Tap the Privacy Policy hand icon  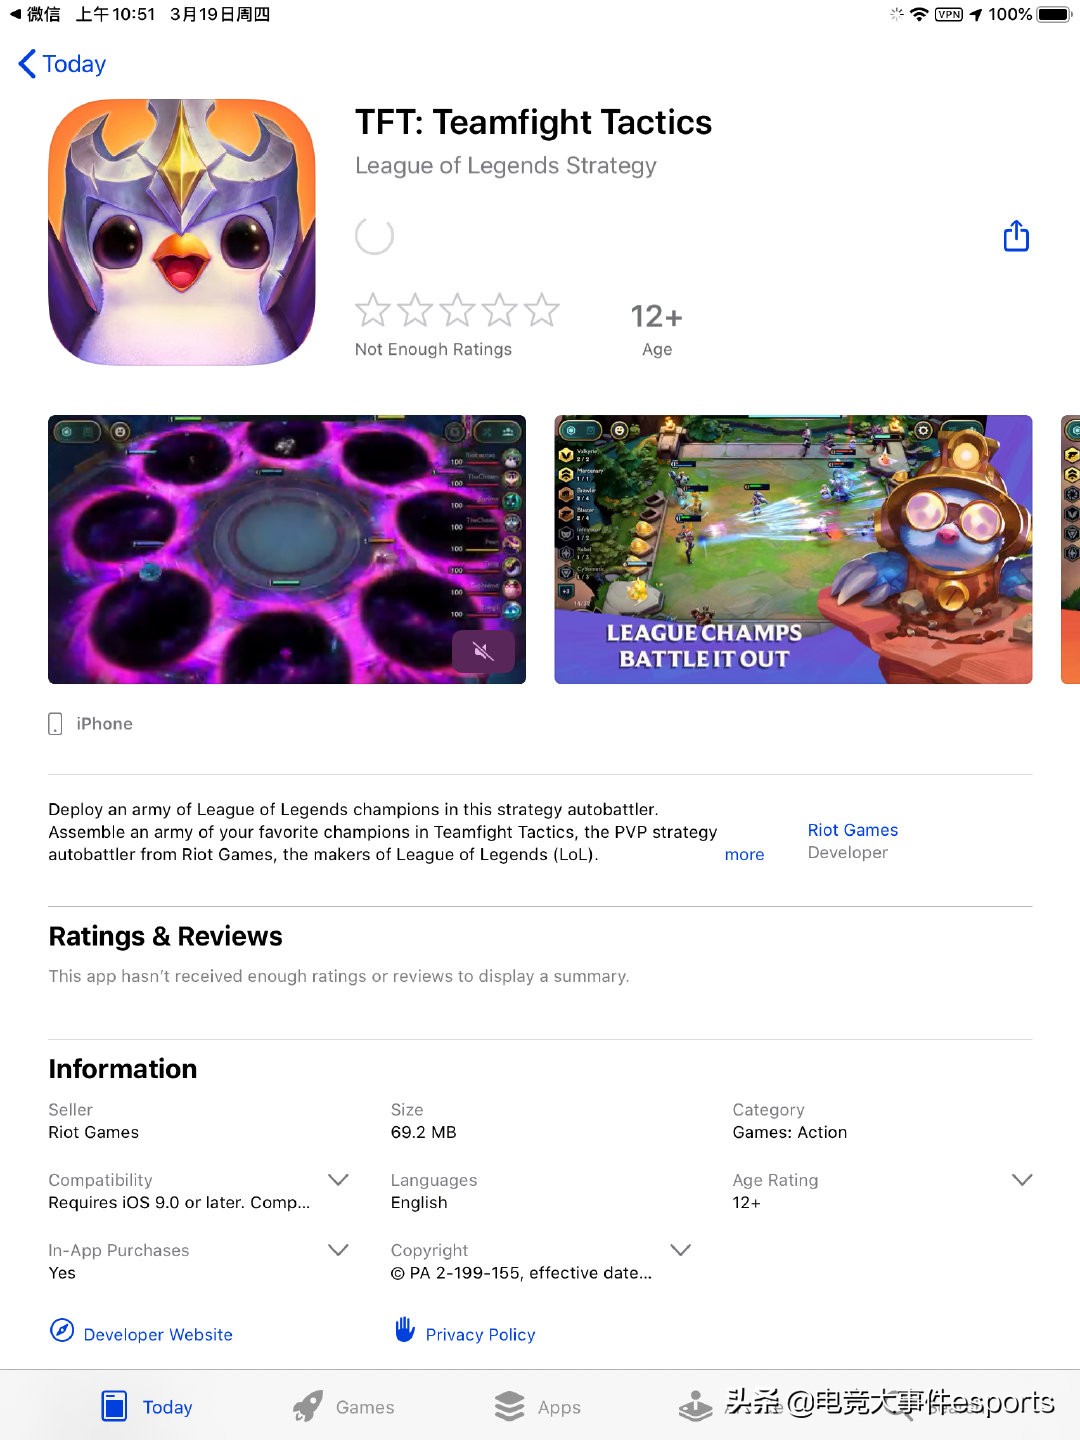pyautogui.click(x=405, y=1329)
